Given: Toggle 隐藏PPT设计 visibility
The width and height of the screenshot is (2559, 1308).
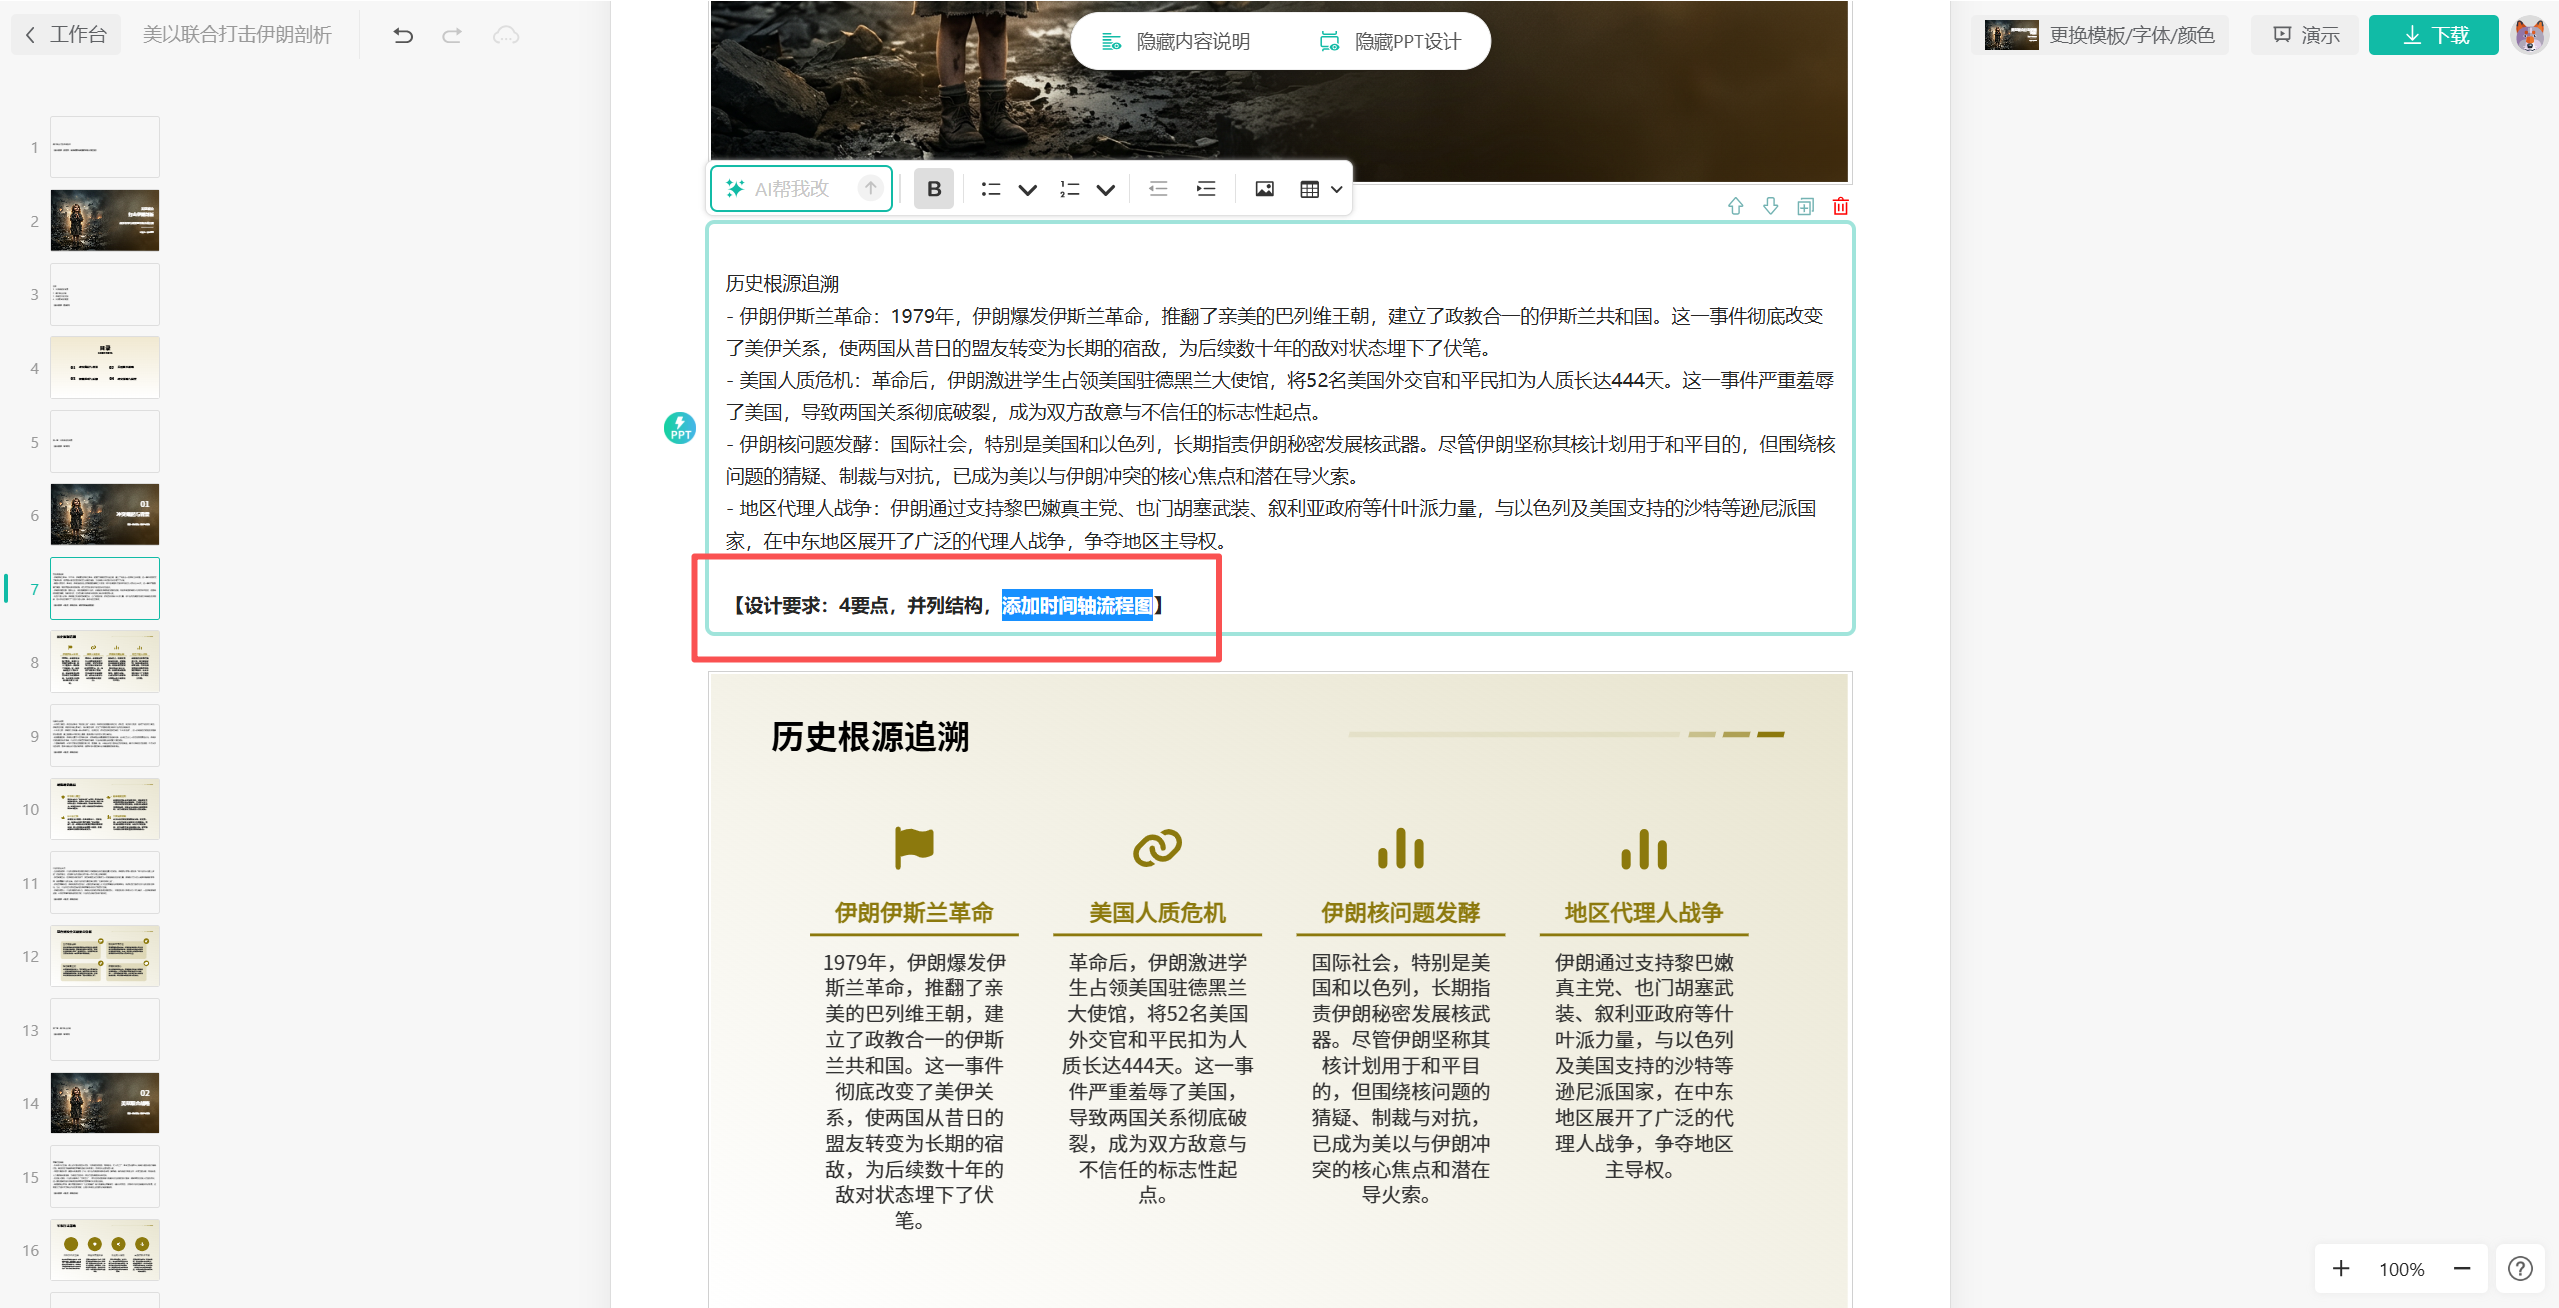Looking at the screenshot, I should (x=1391, y=42).
